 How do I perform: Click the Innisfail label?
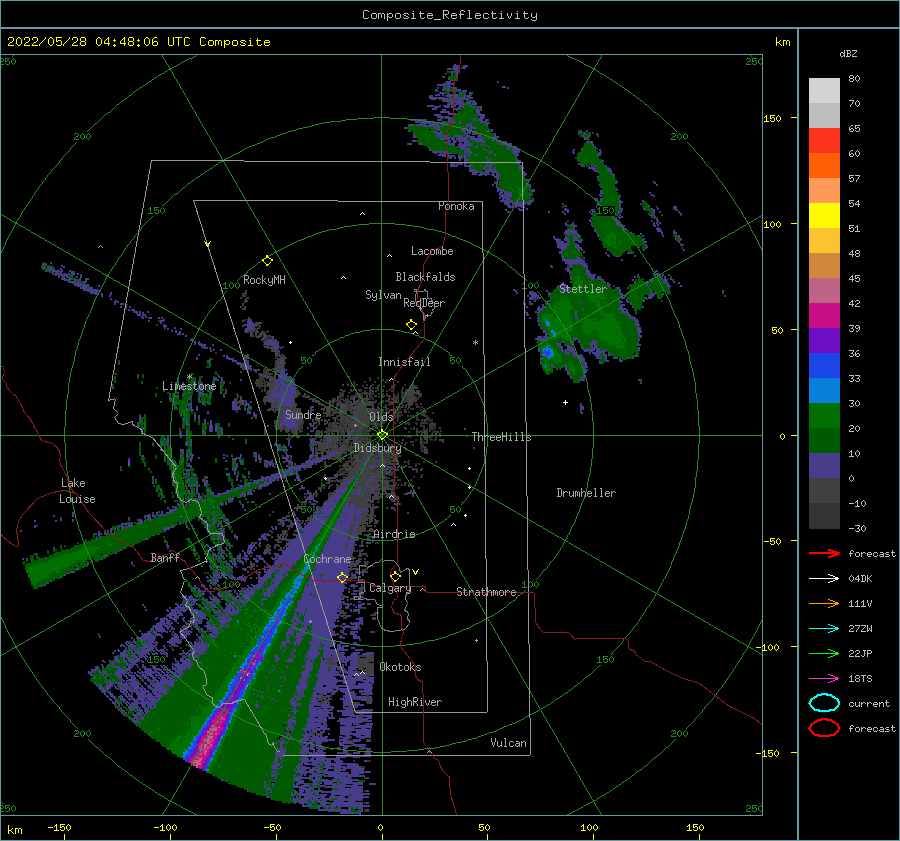coord(404,362)
